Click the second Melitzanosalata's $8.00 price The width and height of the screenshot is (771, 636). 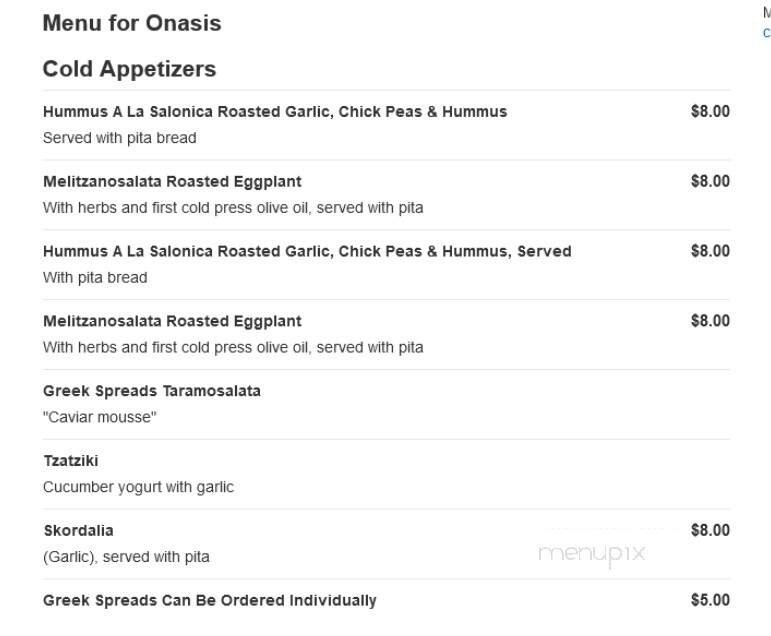(710, 321)
